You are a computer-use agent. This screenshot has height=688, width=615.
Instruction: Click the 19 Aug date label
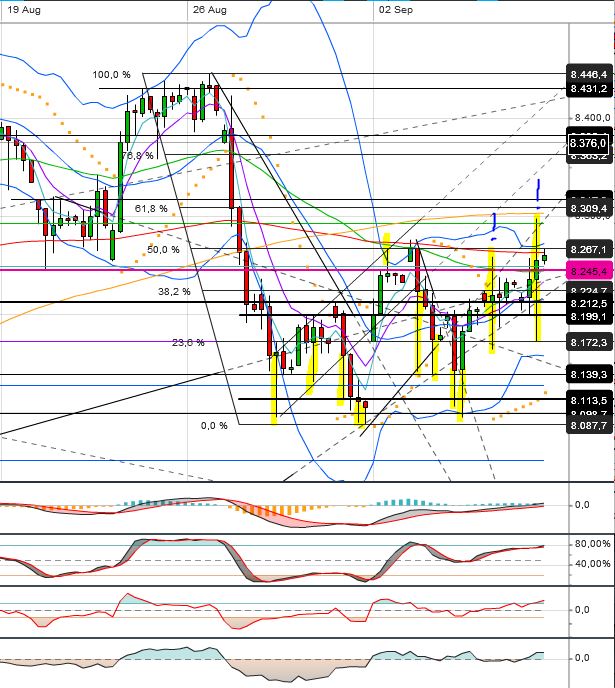tap(24, 10)
